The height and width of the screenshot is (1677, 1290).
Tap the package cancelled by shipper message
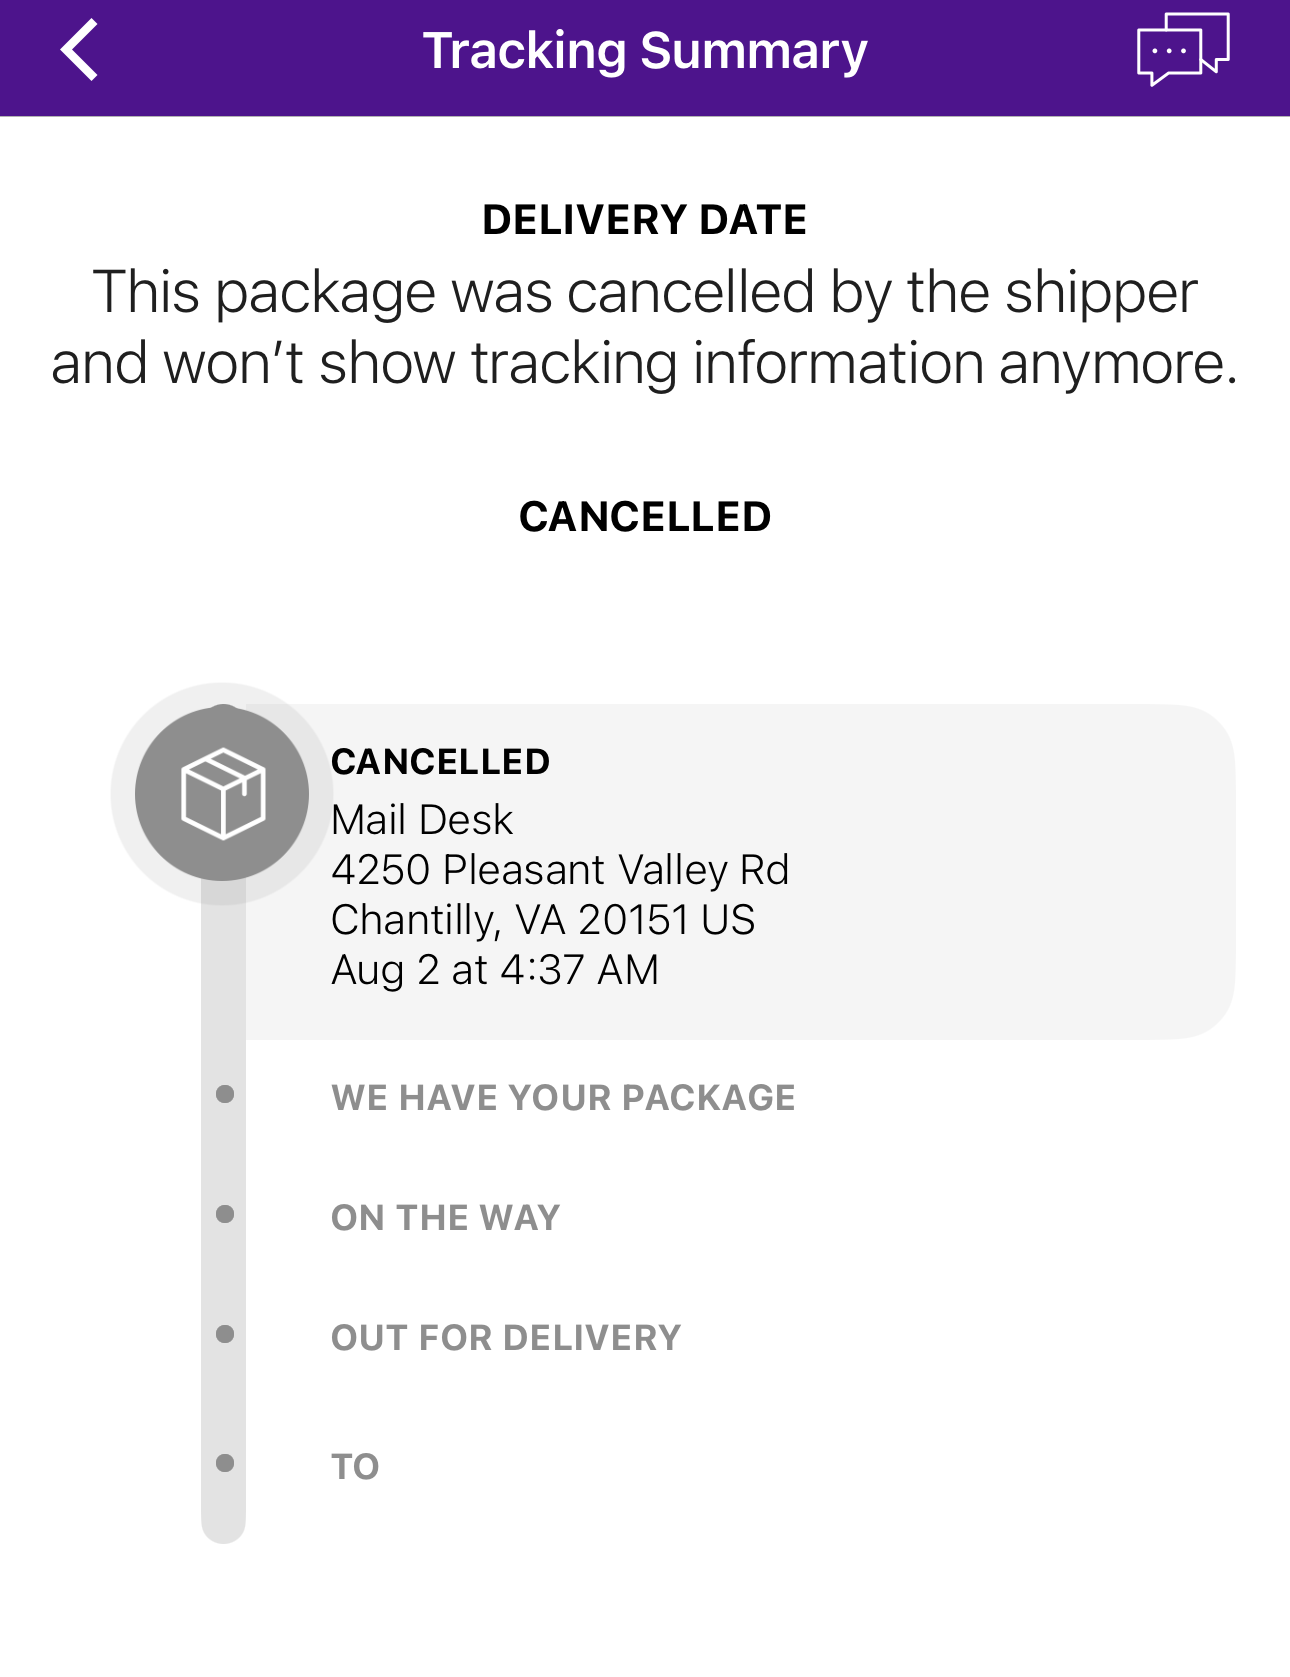645,327
